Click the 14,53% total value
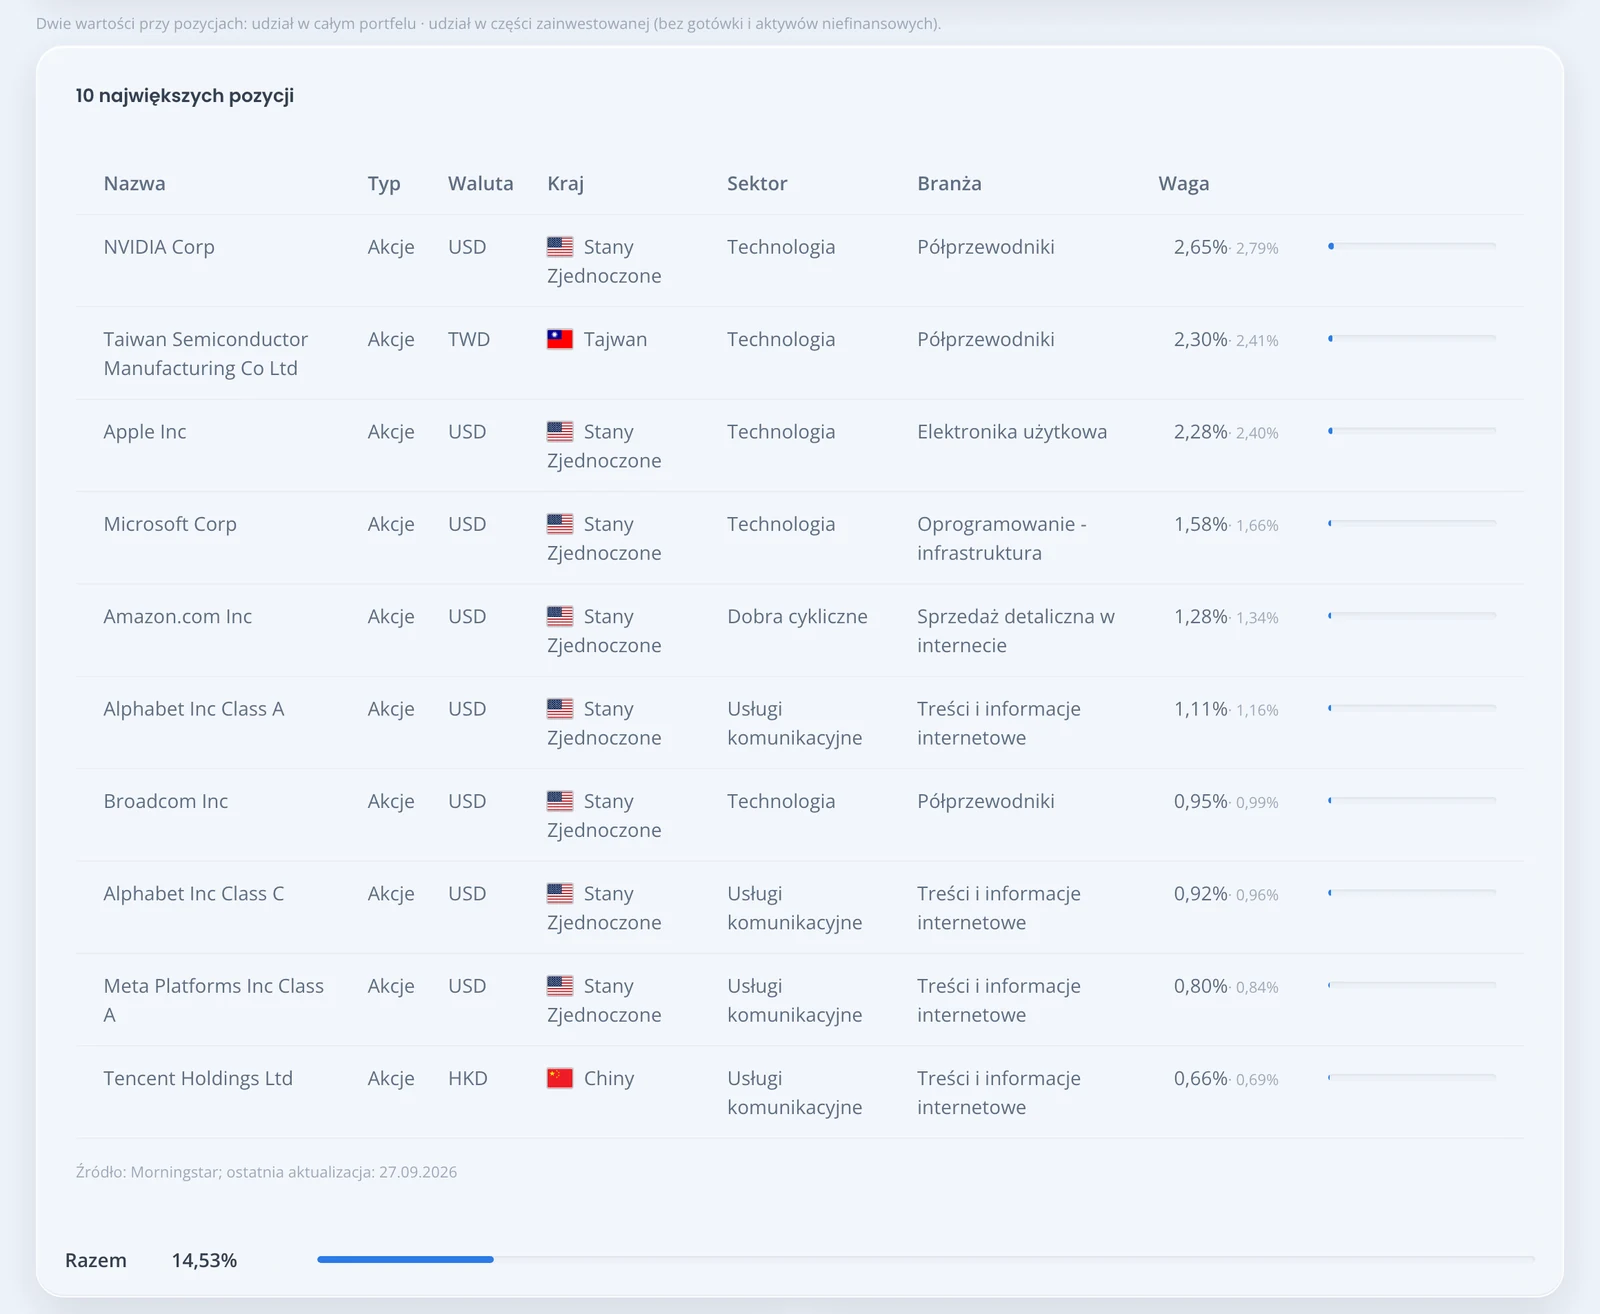 coord(204,1260)
